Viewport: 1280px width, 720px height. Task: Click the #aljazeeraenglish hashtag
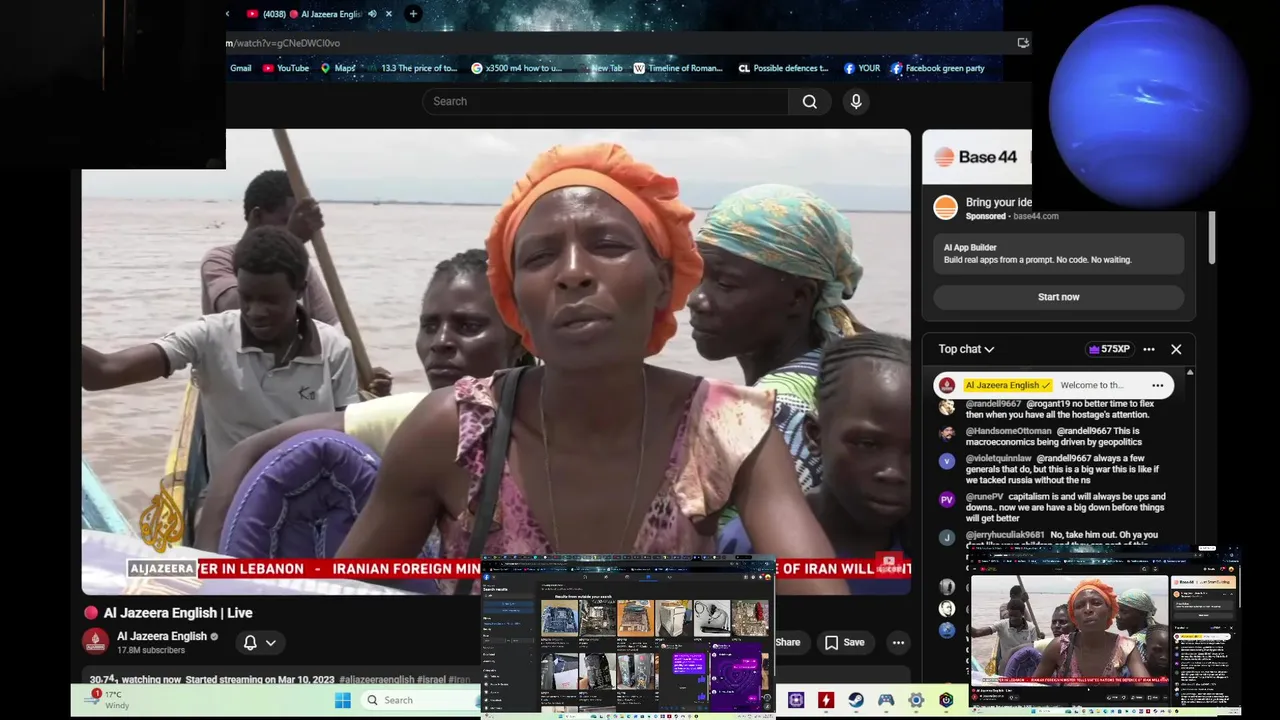[376, 680]
